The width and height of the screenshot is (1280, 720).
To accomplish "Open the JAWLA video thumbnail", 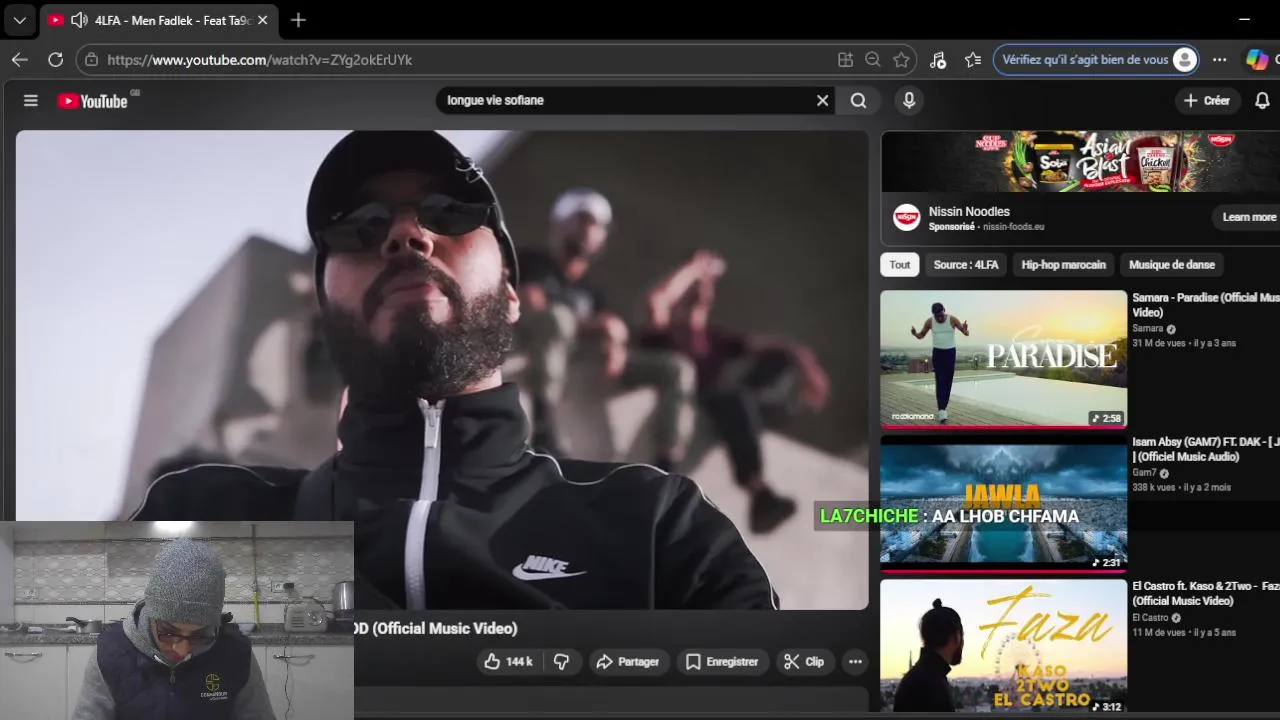I will 1003,504.
